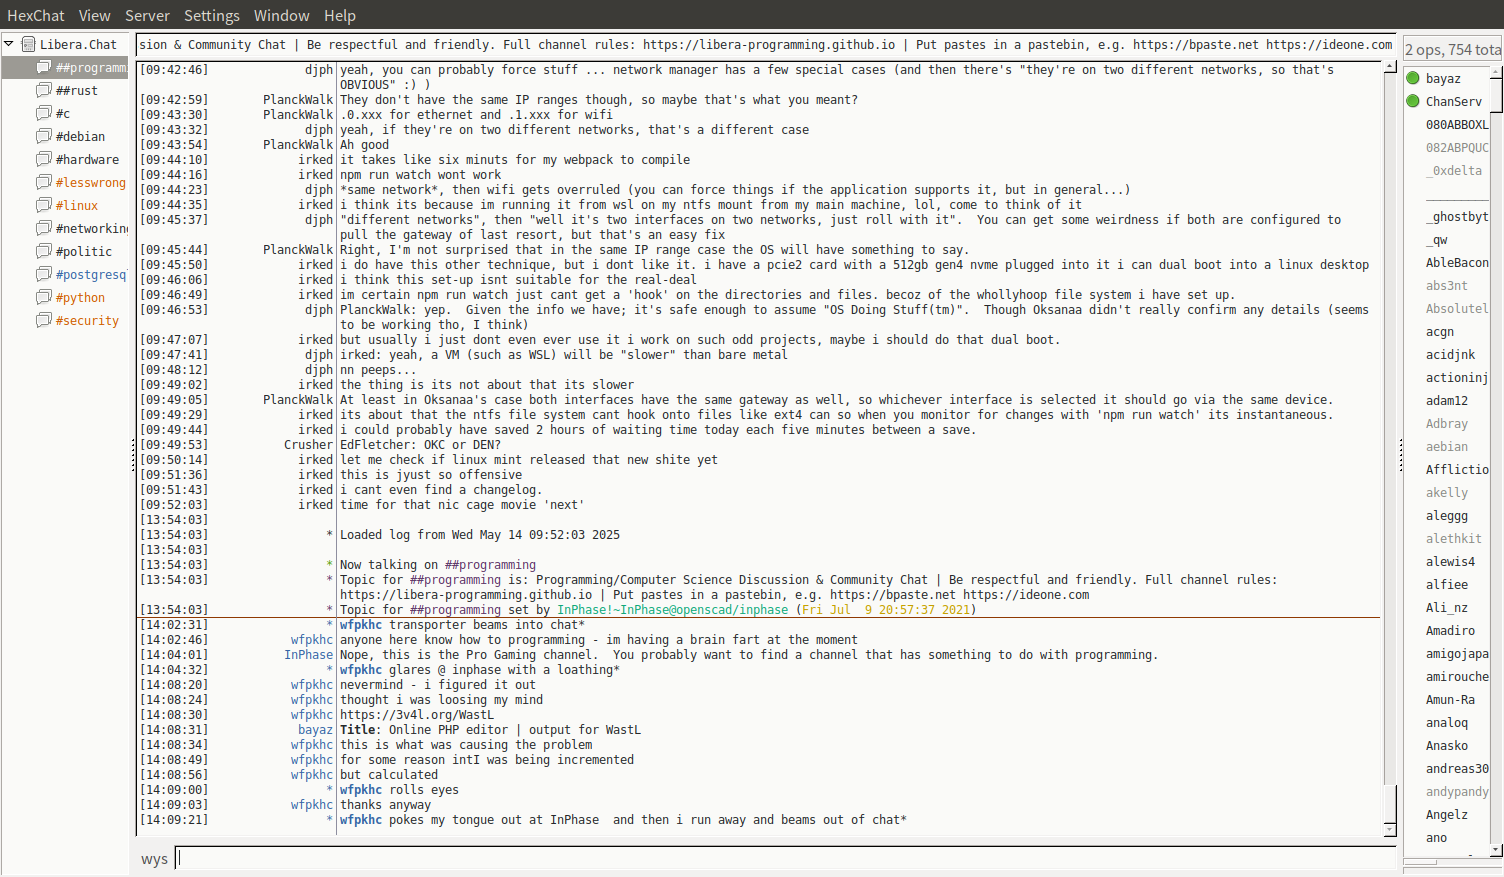Click the bayaz nickname at 14:08:31

(x=315, y=730)
